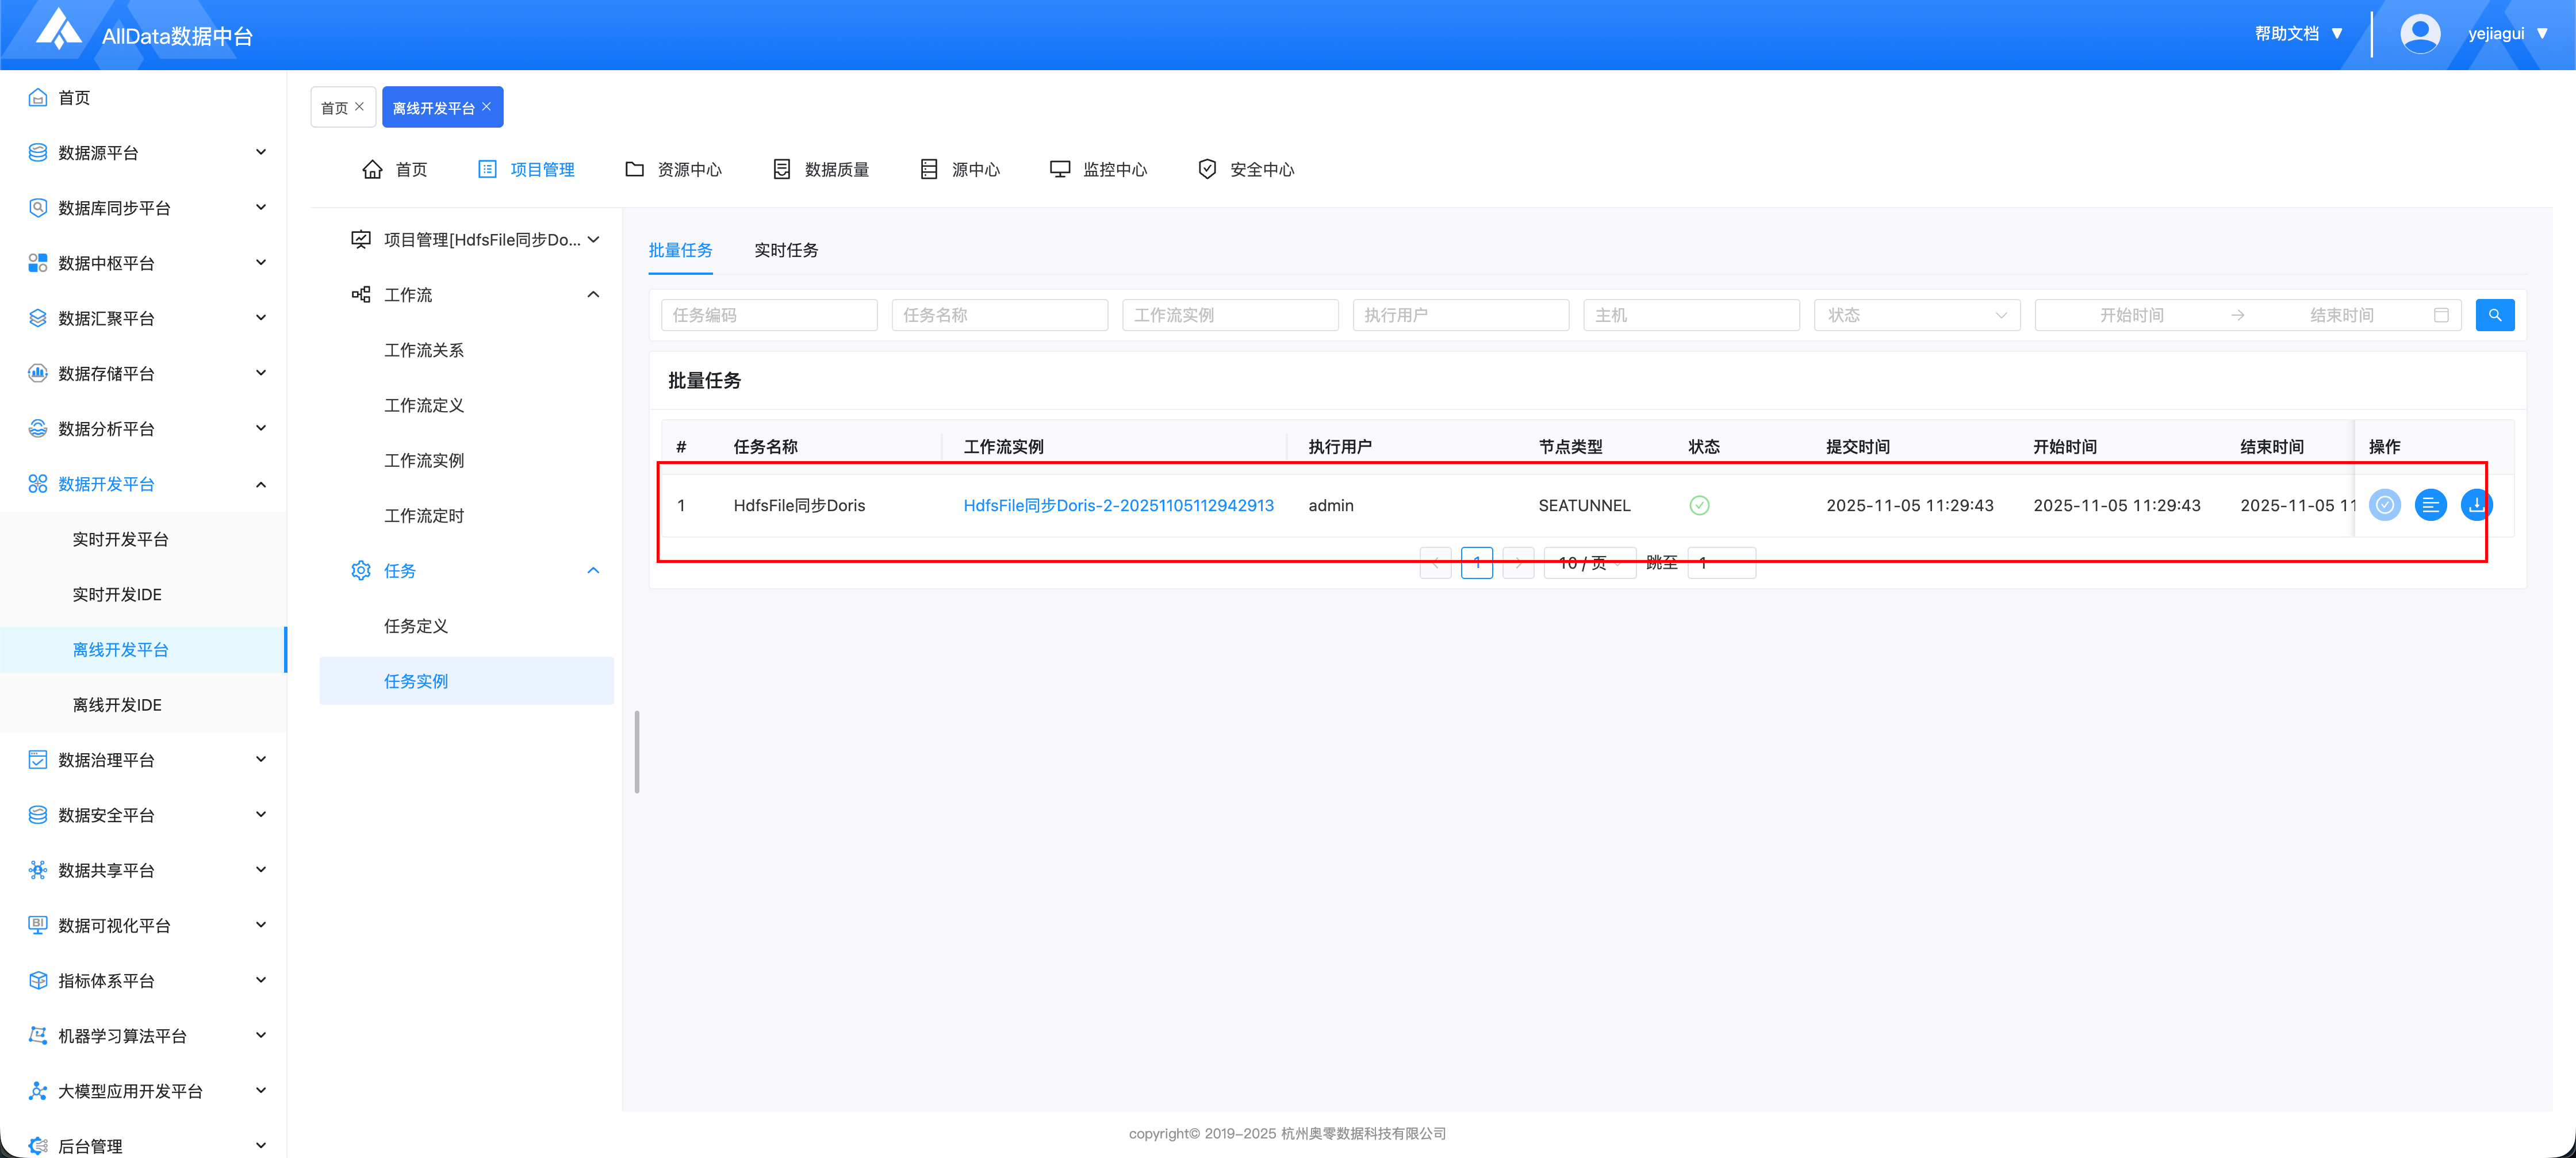Expand the 帮助文档 dropdown menu
2576x1158 pixels.
(2298, 34)
